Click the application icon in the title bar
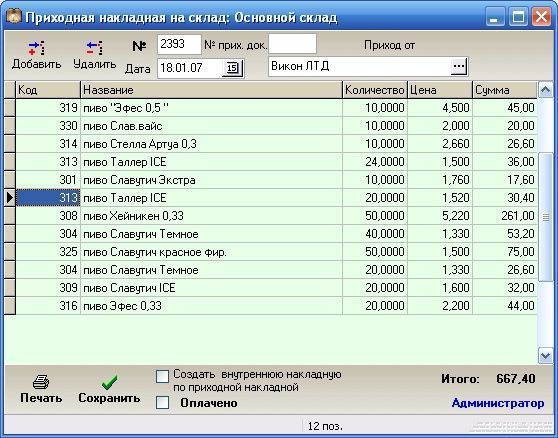The image size is (558, 438). click(14, 16)
